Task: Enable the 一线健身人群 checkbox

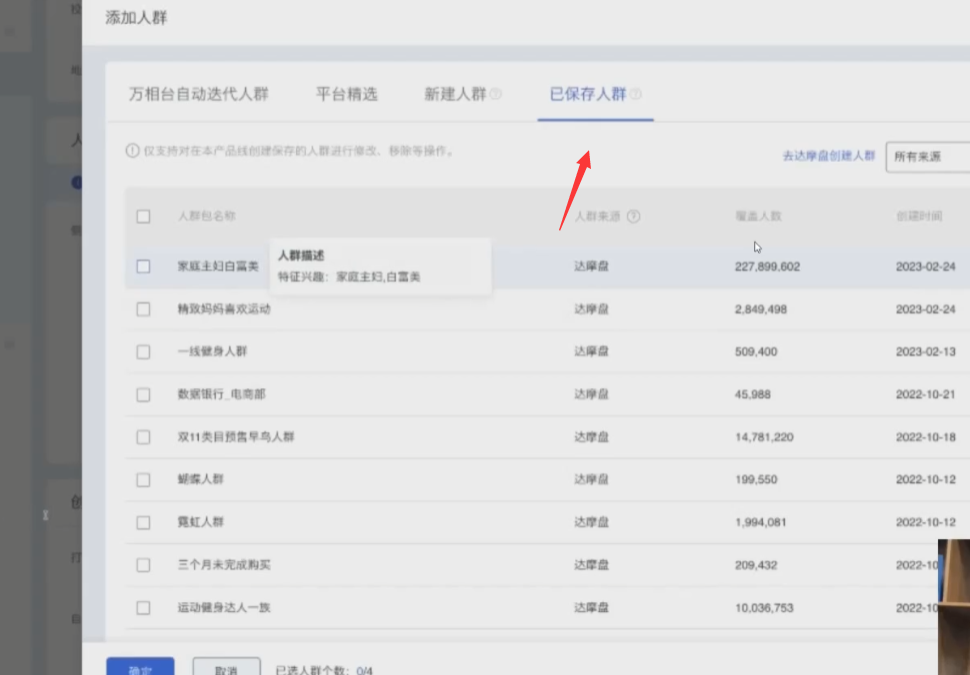Action: coord(143,352)
